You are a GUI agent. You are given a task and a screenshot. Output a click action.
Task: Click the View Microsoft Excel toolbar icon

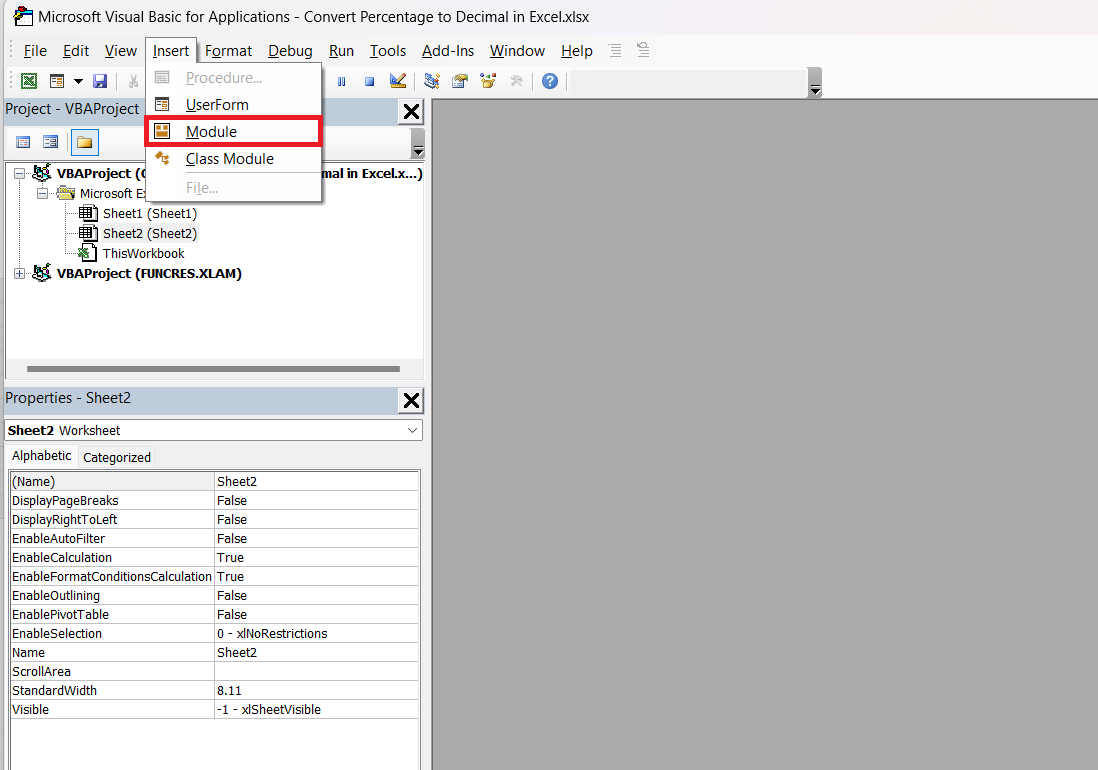click(29, 81)
